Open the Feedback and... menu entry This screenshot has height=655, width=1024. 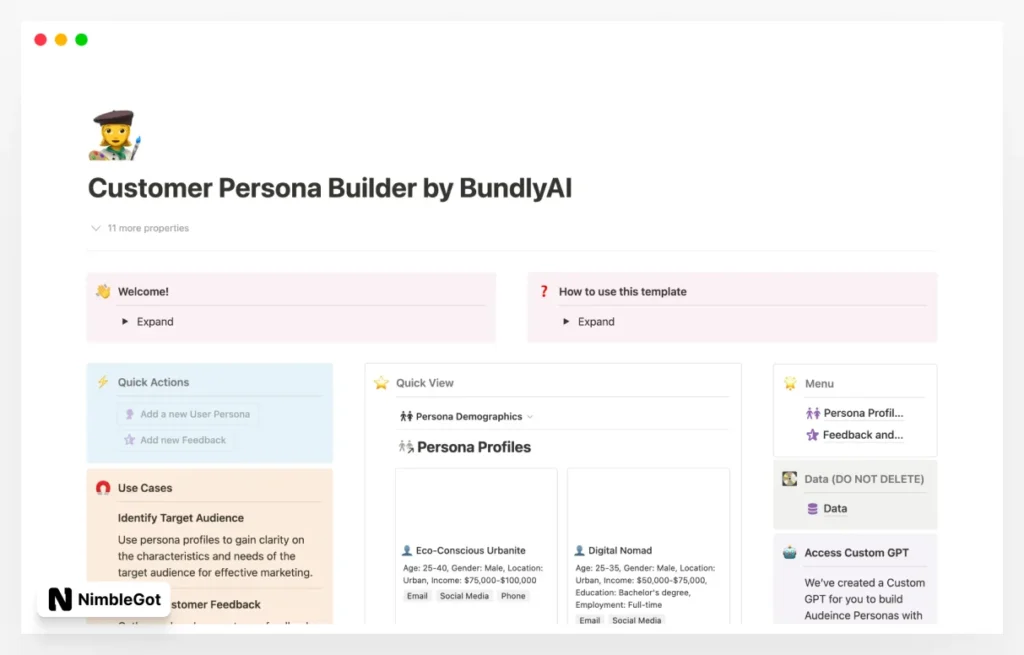860,434
